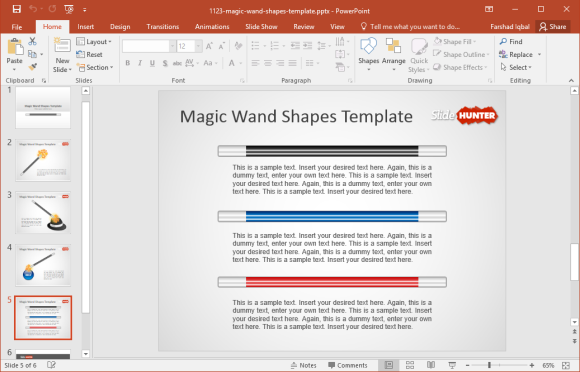Click Replace in the Editing group
580x372 pixels.
(x=516, y=54)
